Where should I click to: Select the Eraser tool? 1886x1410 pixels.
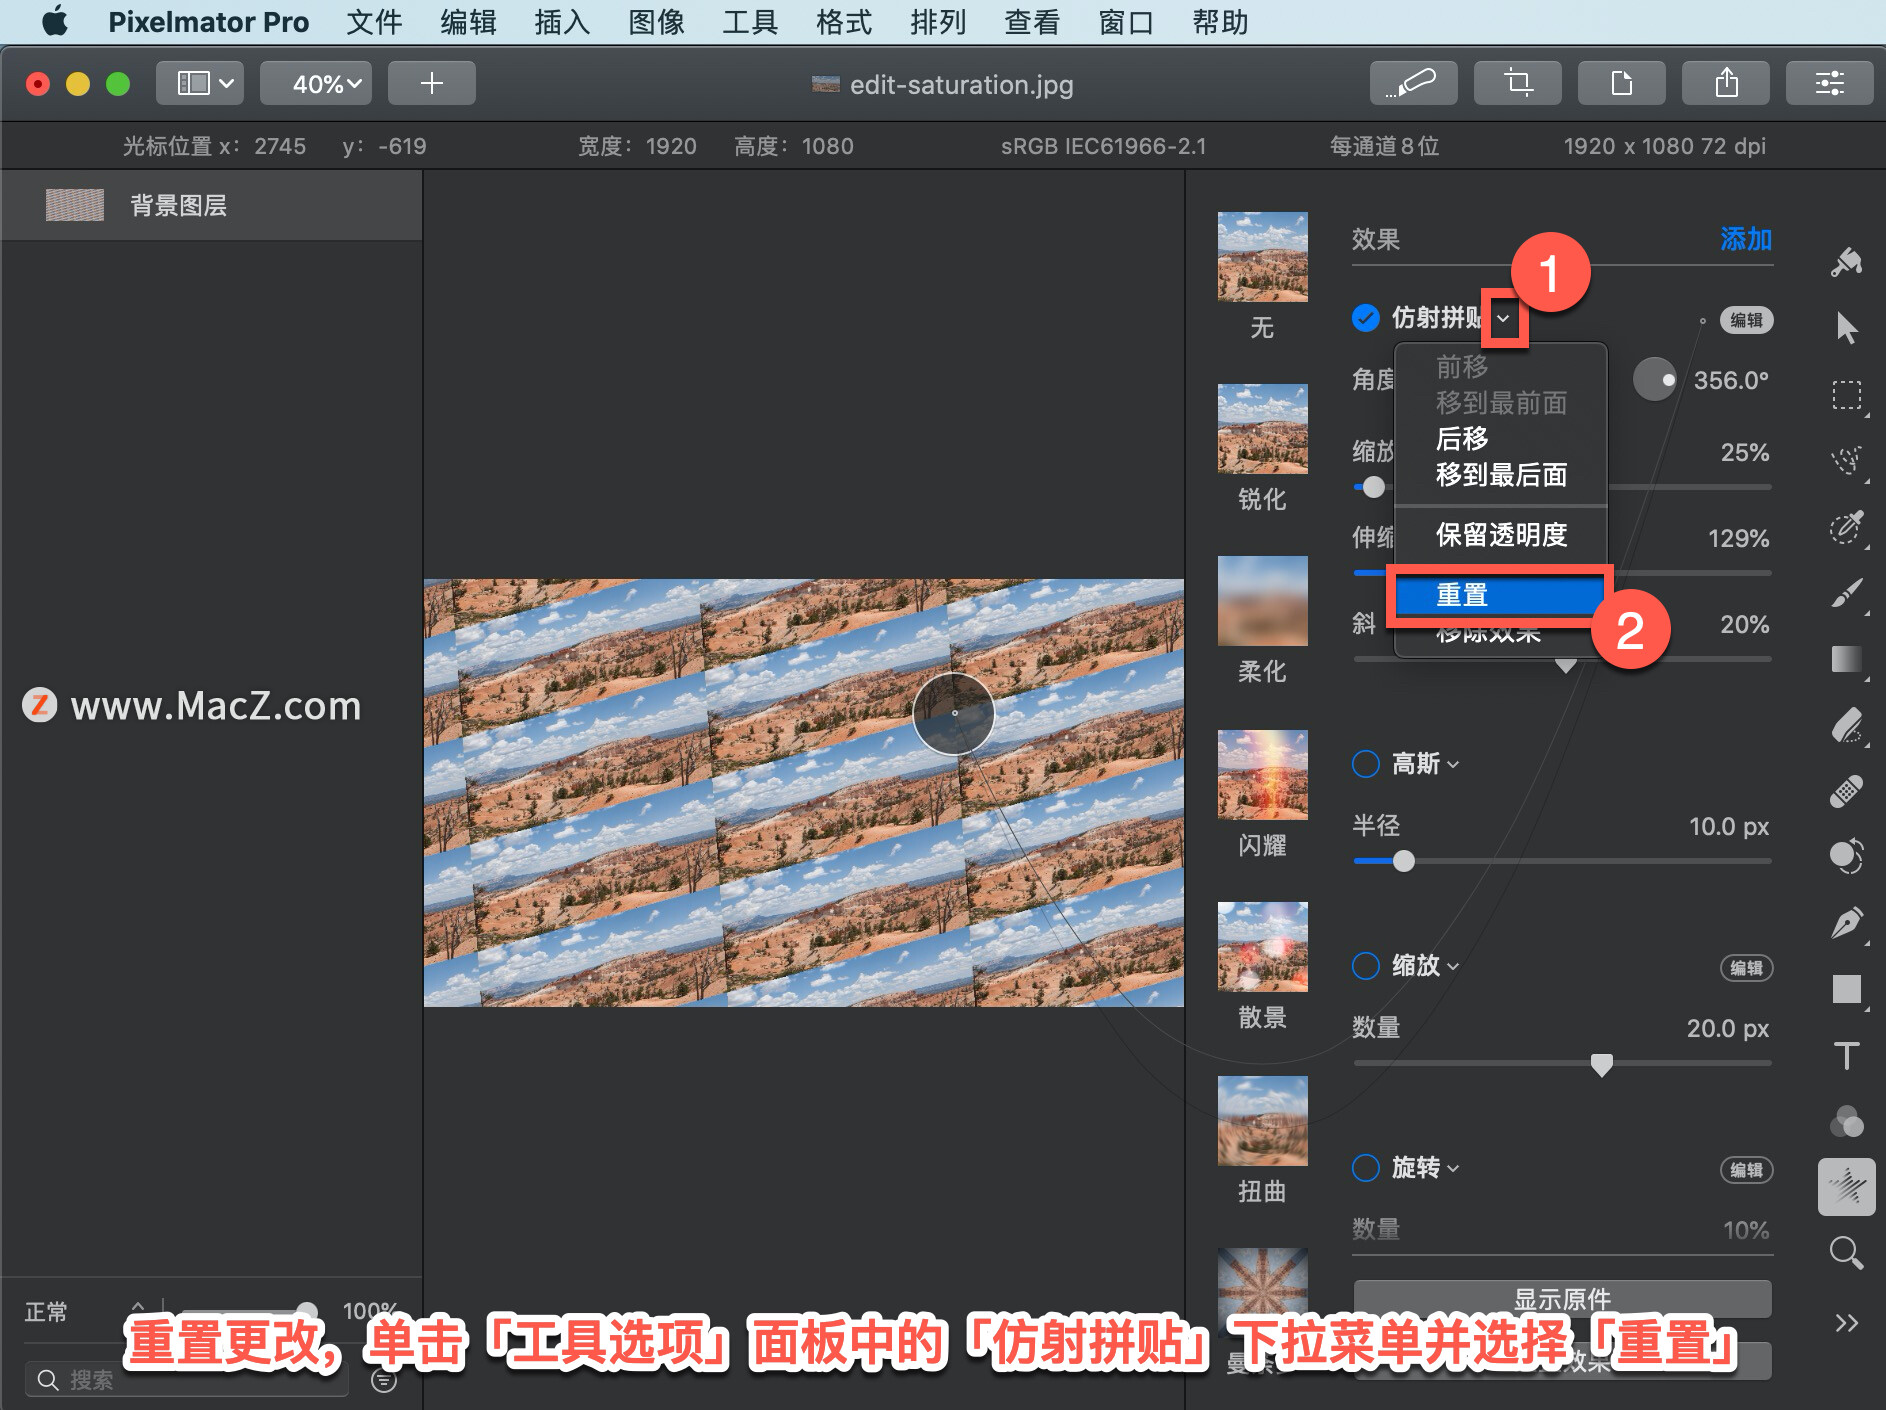(1846, 725)
